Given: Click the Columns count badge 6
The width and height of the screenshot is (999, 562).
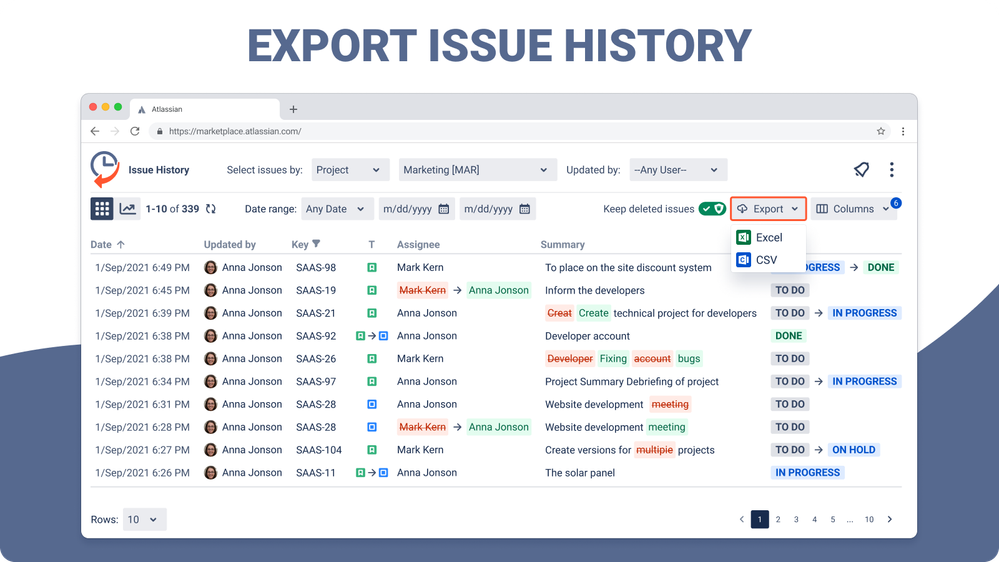Looking at the screenshot, I should click(896, 203).
